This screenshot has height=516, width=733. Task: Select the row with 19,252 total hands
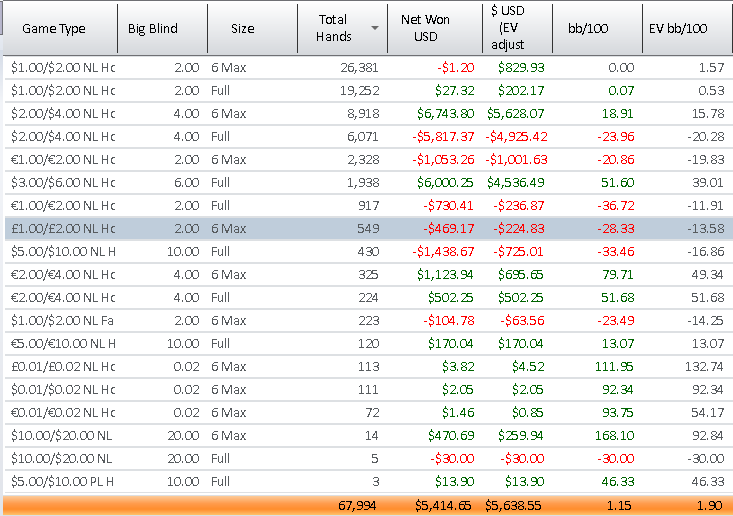click(368, 91)
